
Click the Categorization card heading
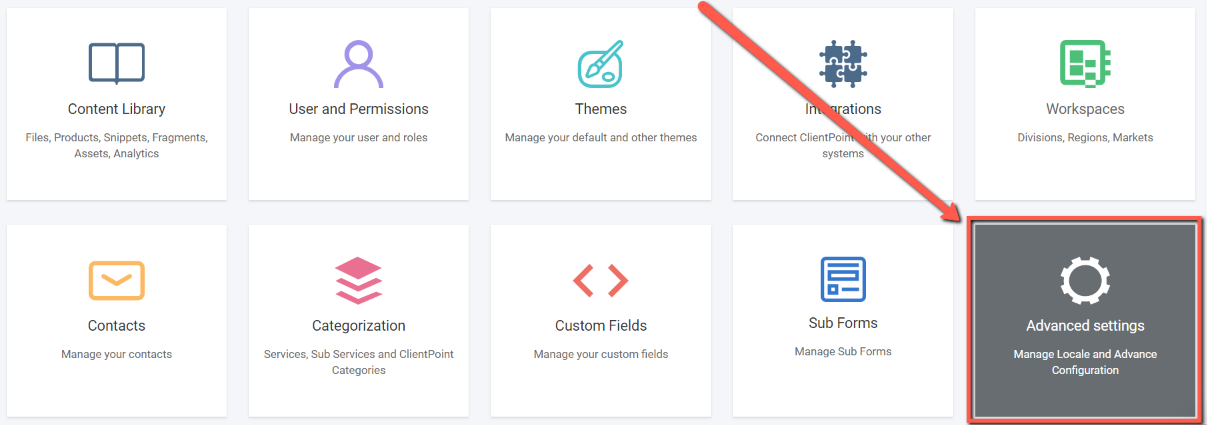359,326
